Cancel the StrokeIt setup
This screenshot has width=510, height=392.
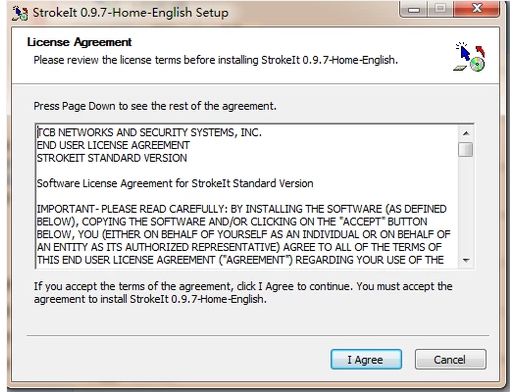[450, 359]
